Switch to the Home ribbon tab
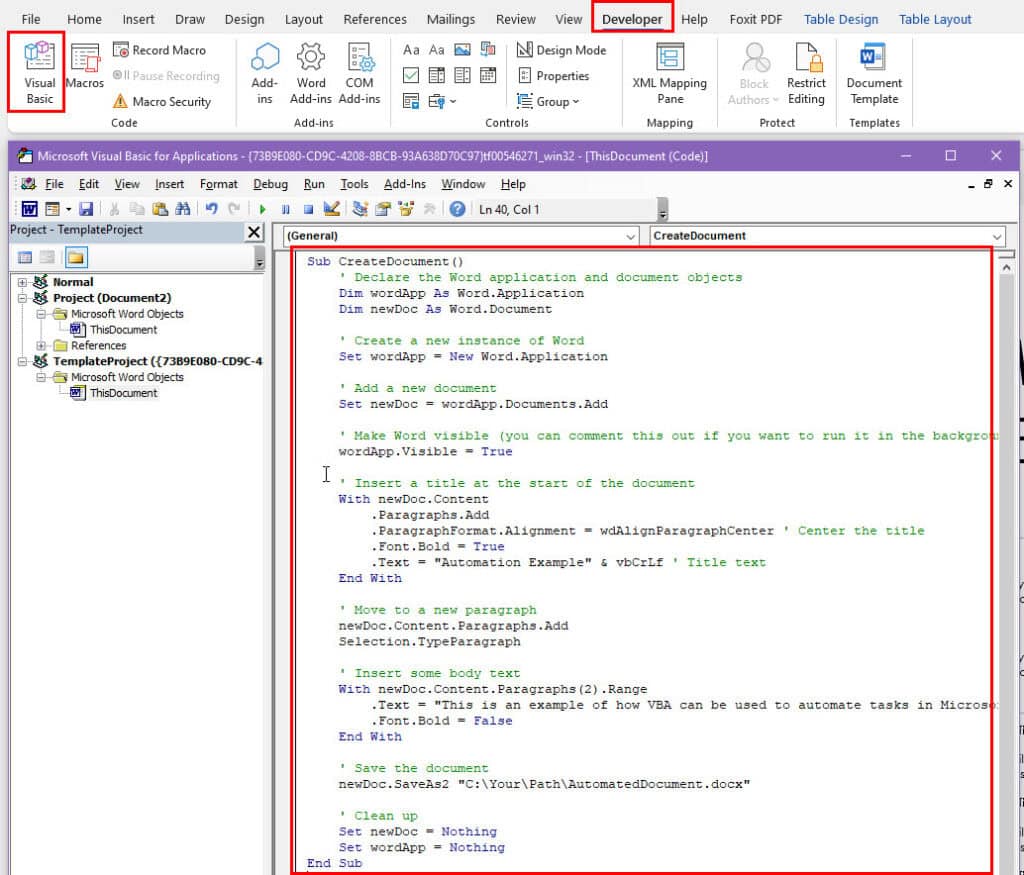This screenshot has width=1024, height=875. pos(84,20)
